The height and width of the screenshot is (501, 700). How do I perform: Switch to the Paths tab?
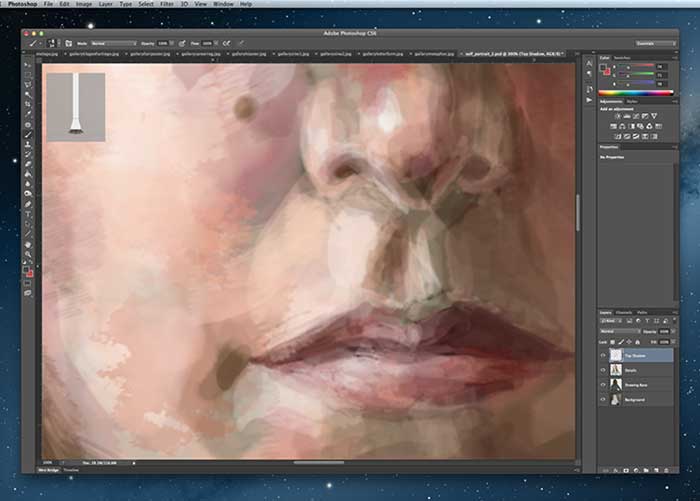pos(642,313)
